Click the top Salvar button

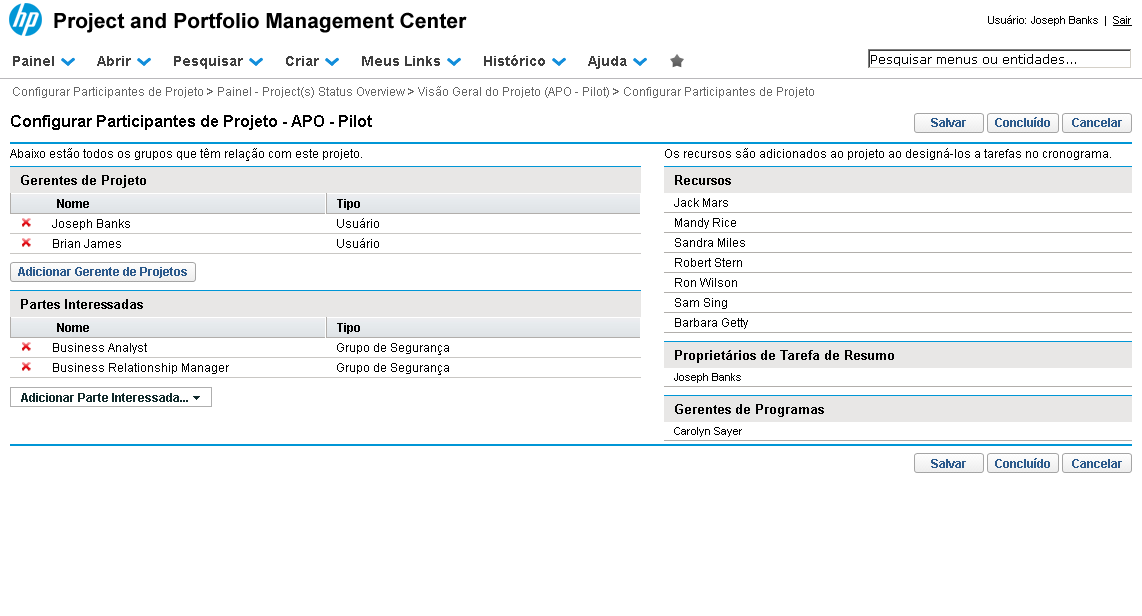948,123
